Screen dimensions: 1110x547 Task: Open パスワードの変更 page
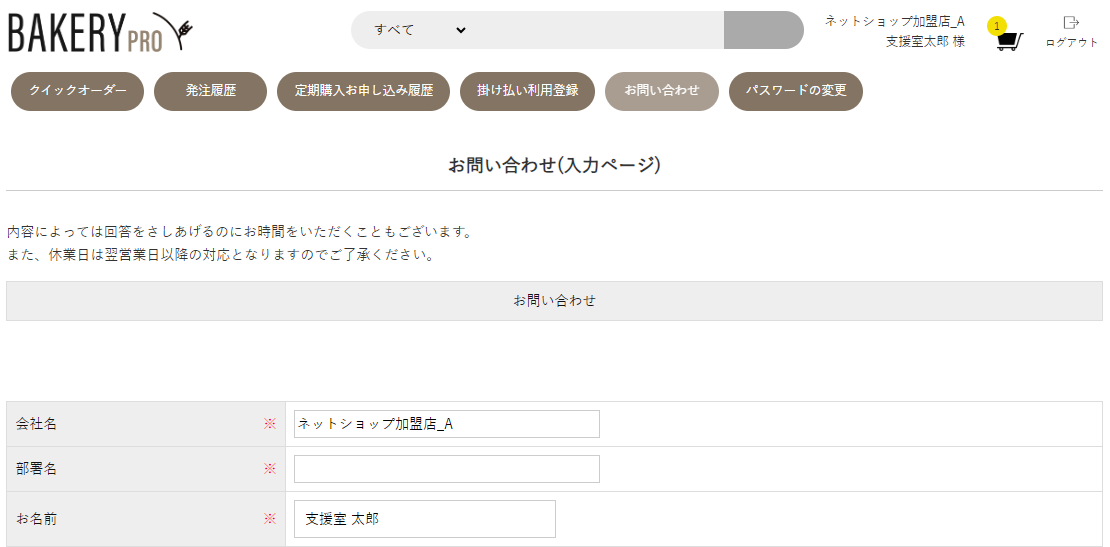(796, 91)
